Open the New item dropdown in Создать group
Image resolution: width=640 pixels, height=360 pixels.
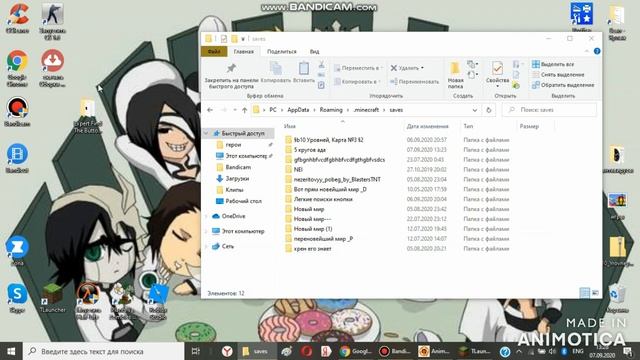click(x=472, y=64)
